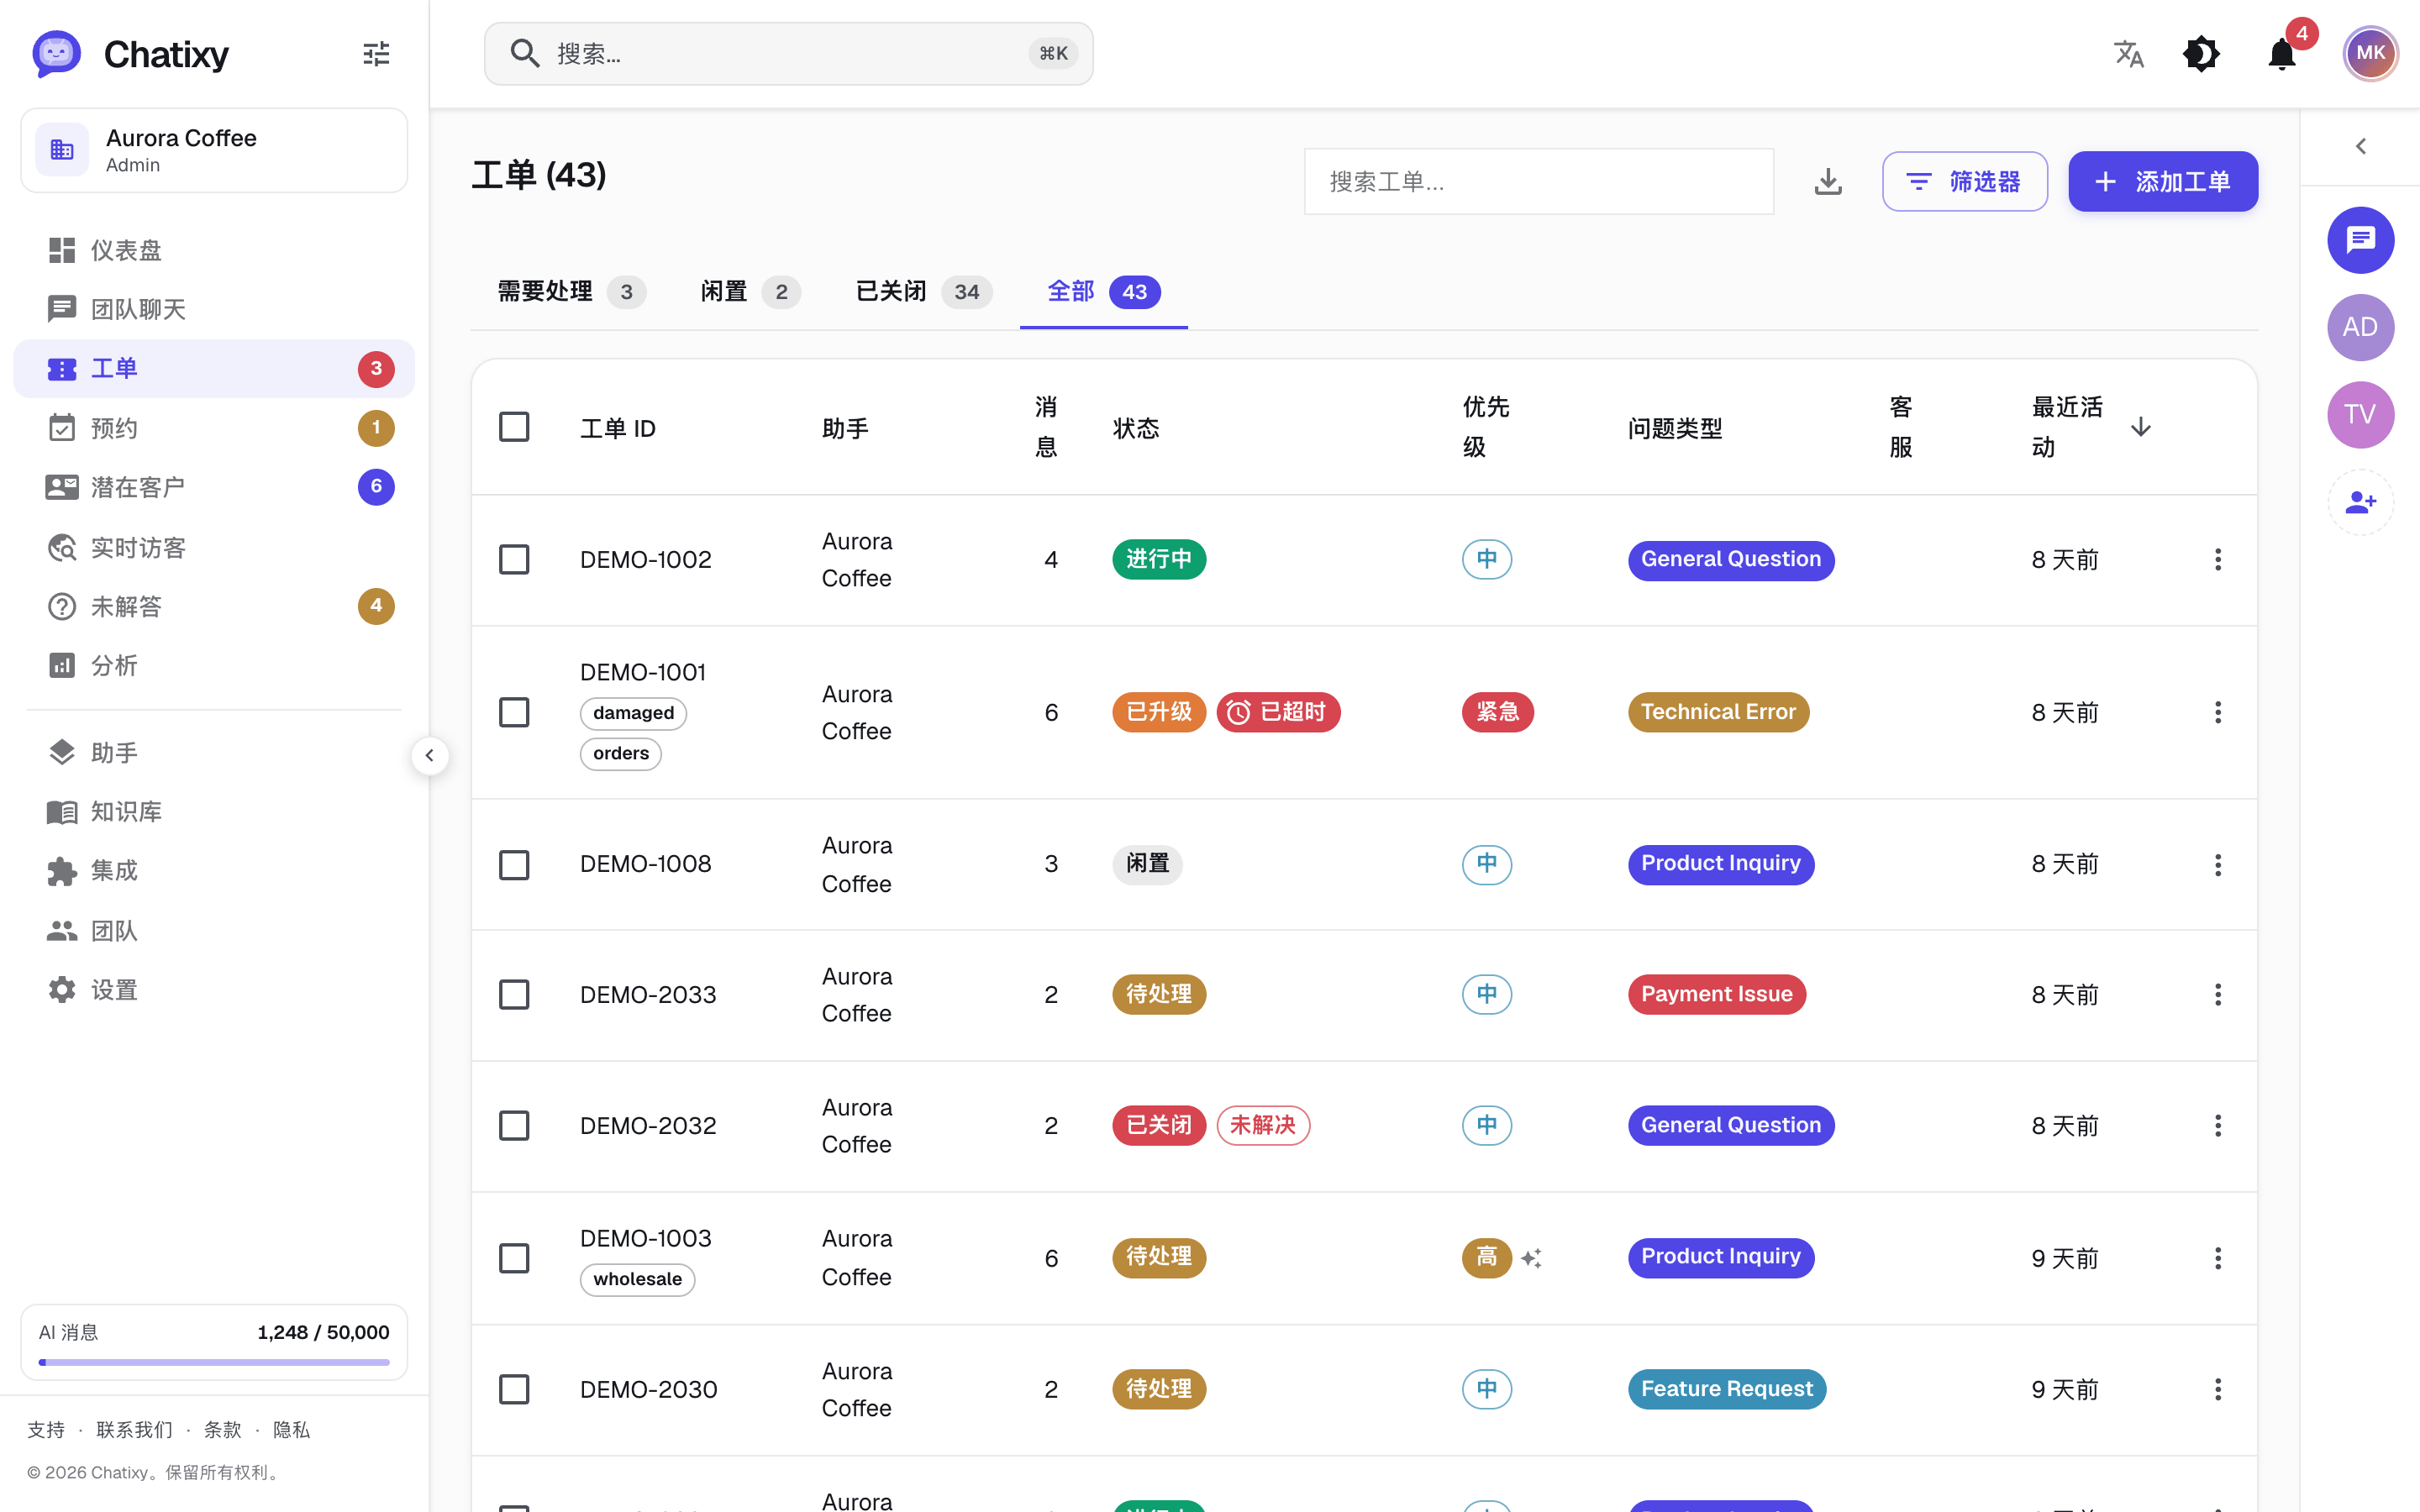Open 知识库 in sidebar
The image size is (2420, 1512).
click(214, 811)
